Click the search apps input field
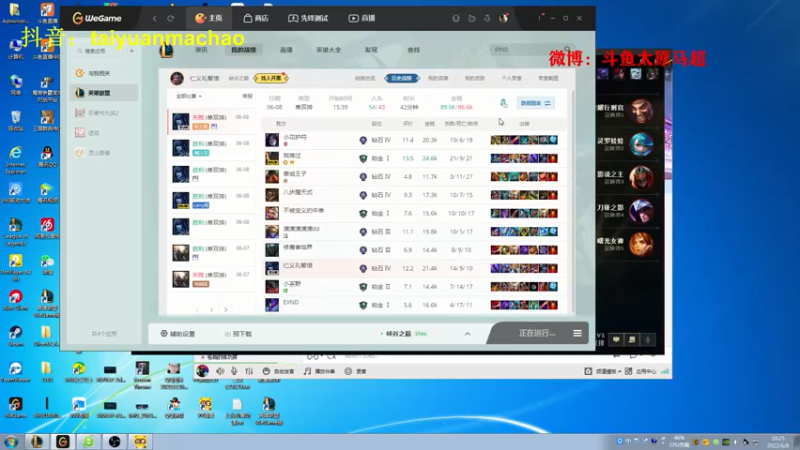The width and height of the screenshot is (800, 450). [101, 51]
